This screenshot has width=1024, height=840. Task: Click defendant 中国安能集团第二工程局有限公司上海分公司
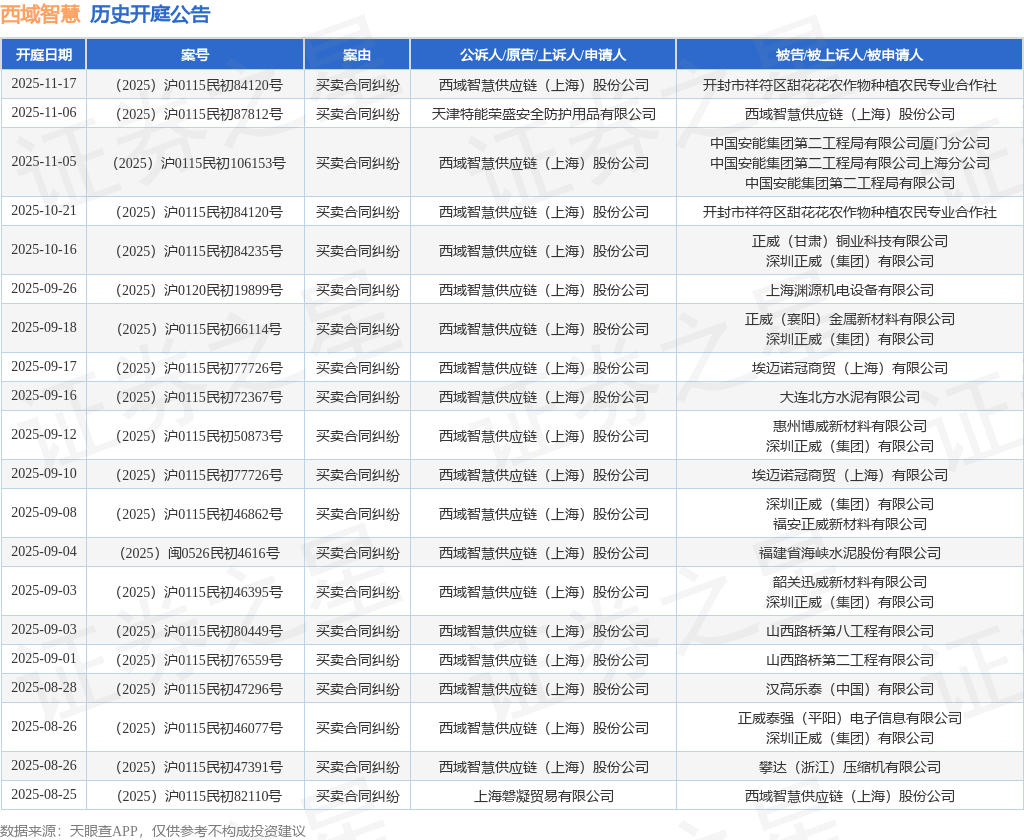point(850,163)
